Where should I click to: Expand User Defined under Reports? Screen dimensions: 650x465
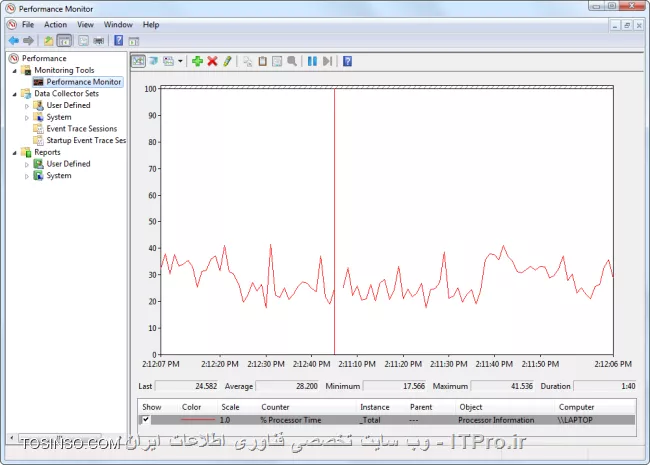pos(27,164)
